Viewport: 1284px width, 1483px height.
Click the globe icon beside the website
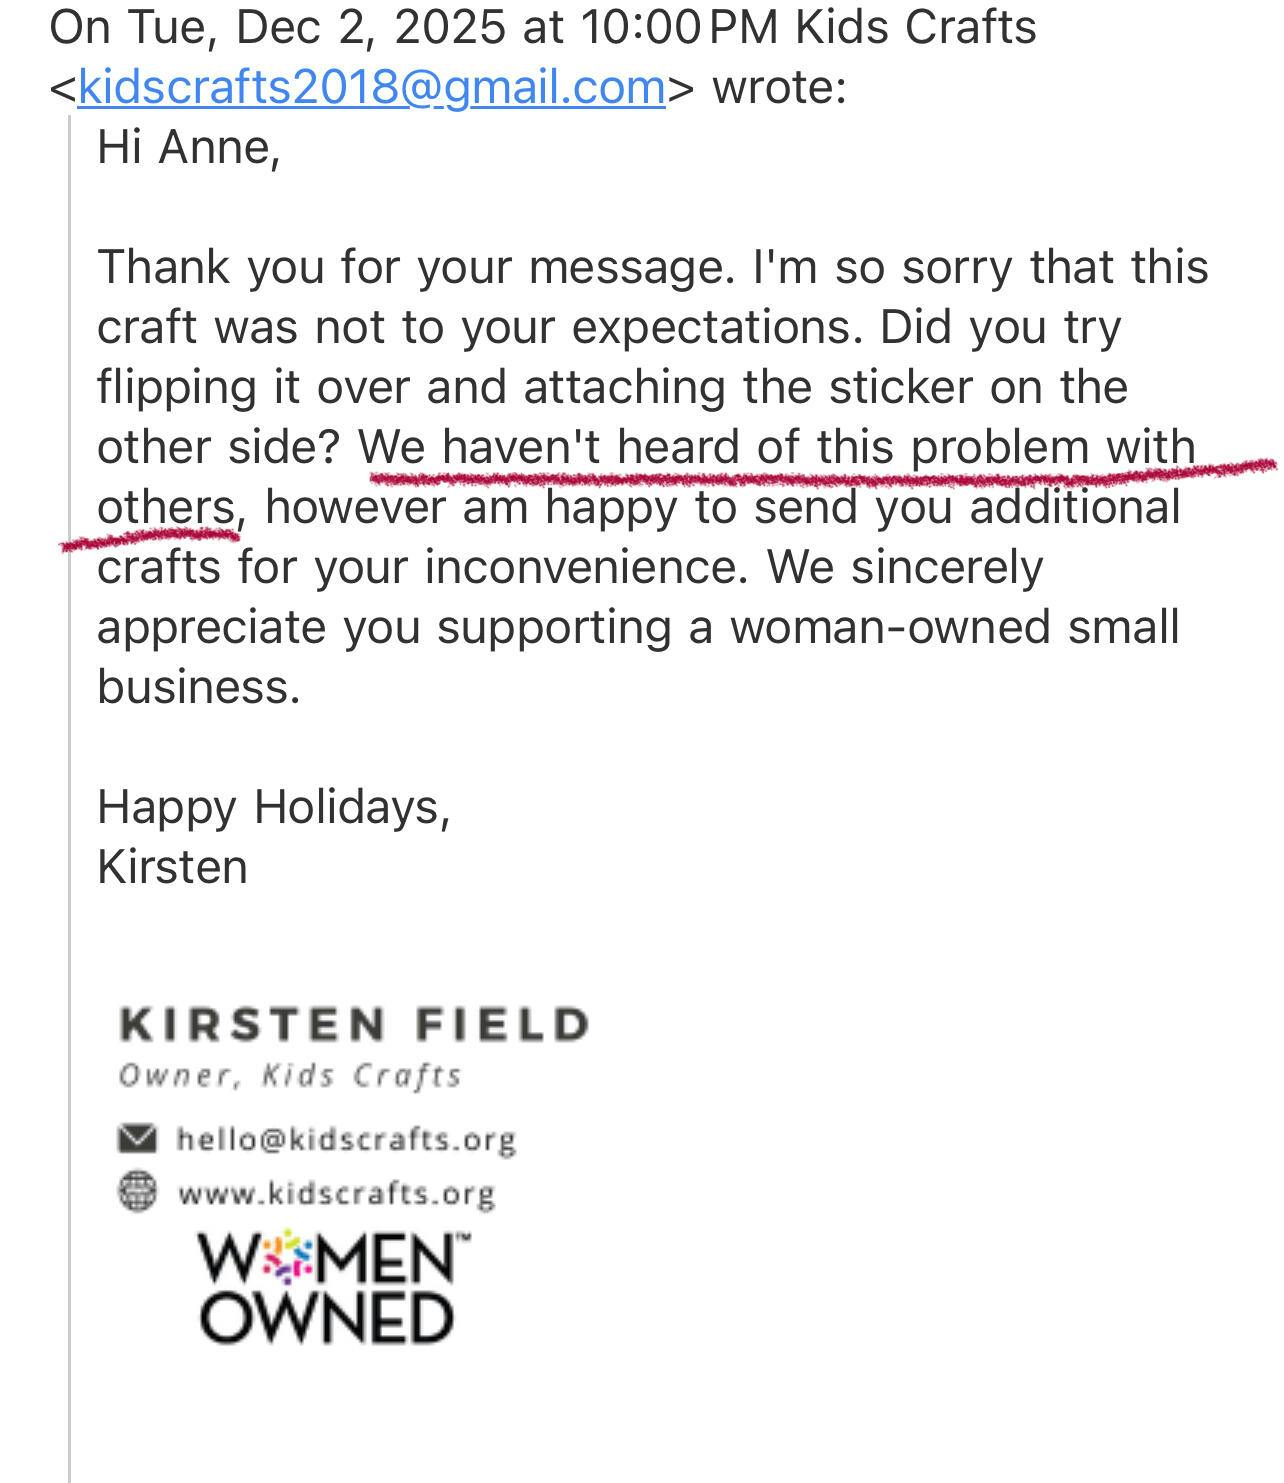[x=137, y=1192]
